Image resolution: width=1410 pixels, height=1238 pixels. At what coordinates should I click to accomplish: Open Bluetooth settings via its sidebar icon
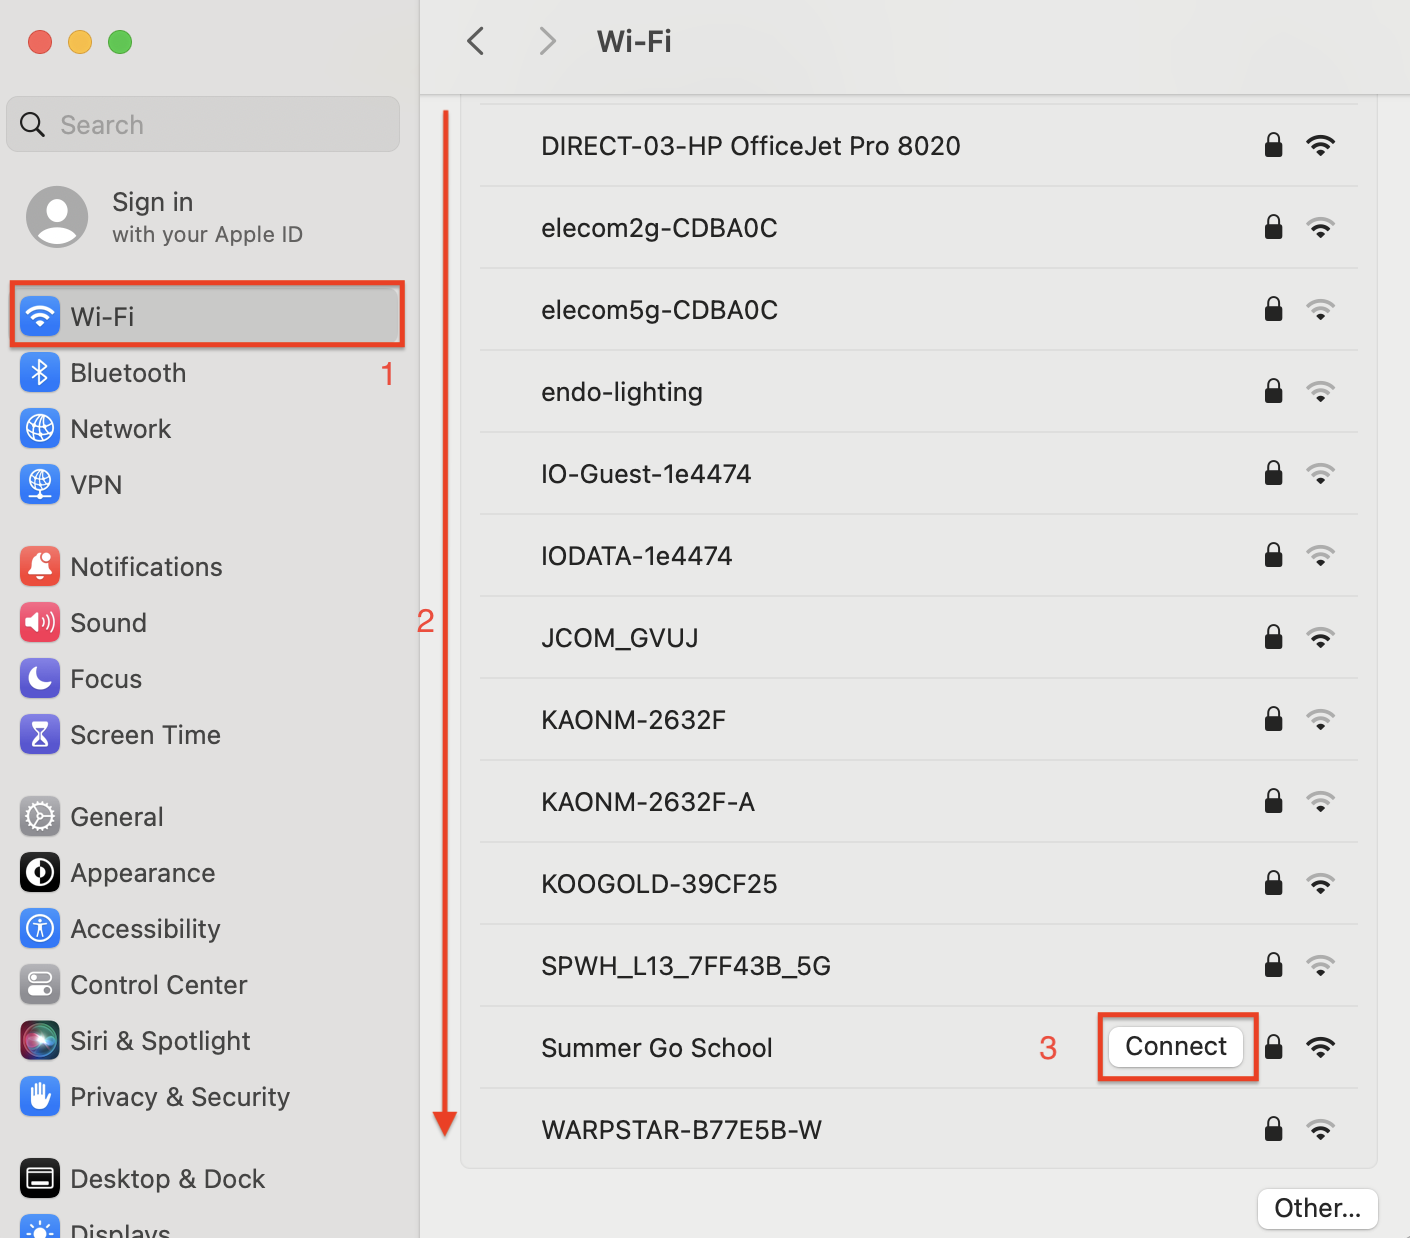[39, 372]
